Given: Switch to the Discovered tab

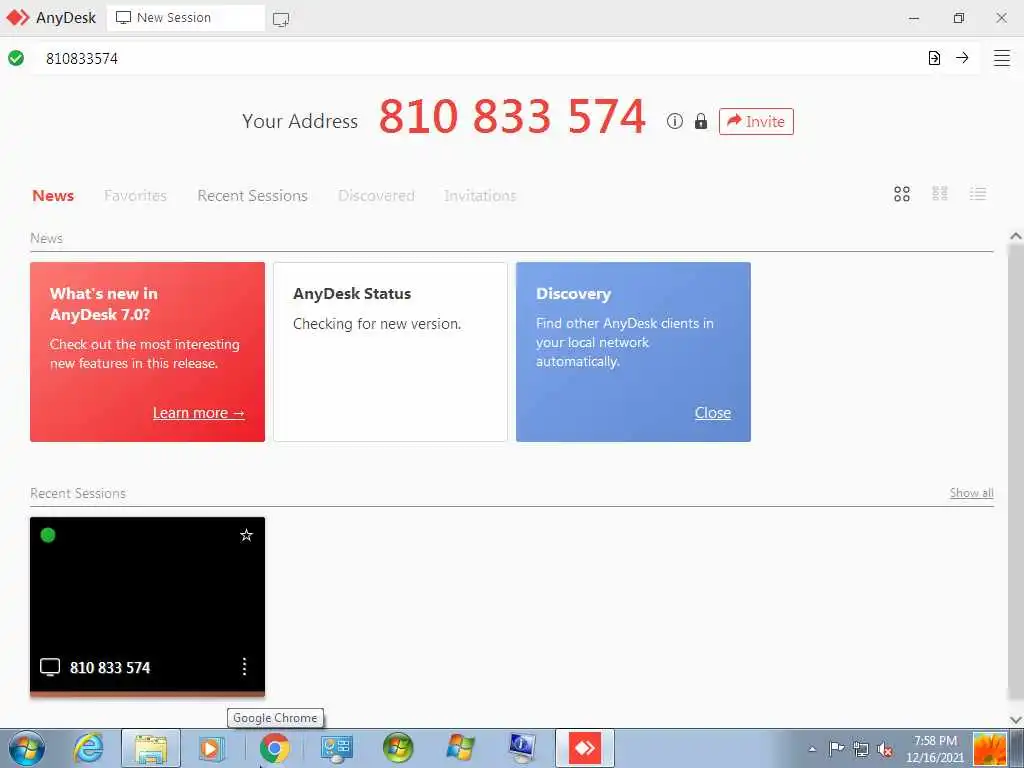Looking at the screenshot, I should (x=376, y=195).
